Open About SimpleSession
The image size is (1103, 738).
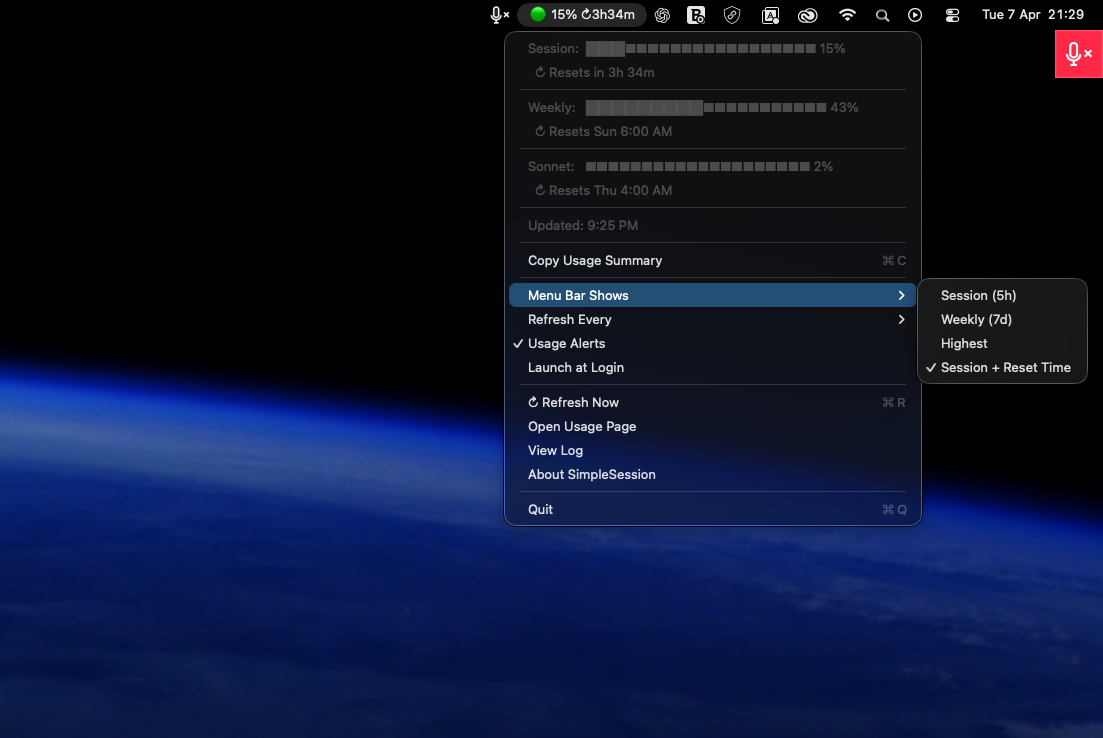(713, 474)
